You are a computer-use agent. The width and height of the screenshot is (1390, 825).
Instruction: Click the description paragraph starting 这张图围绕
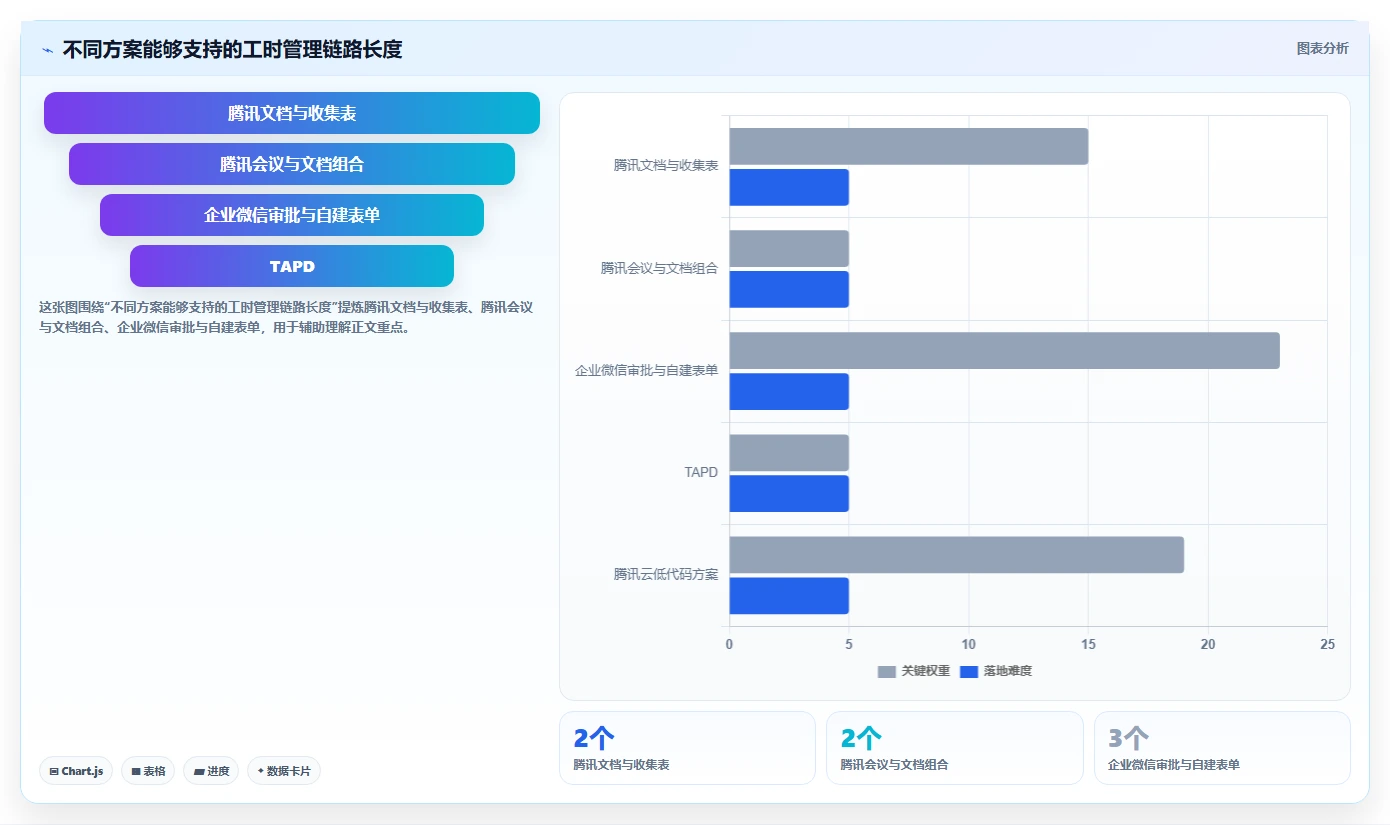[286, 317]
